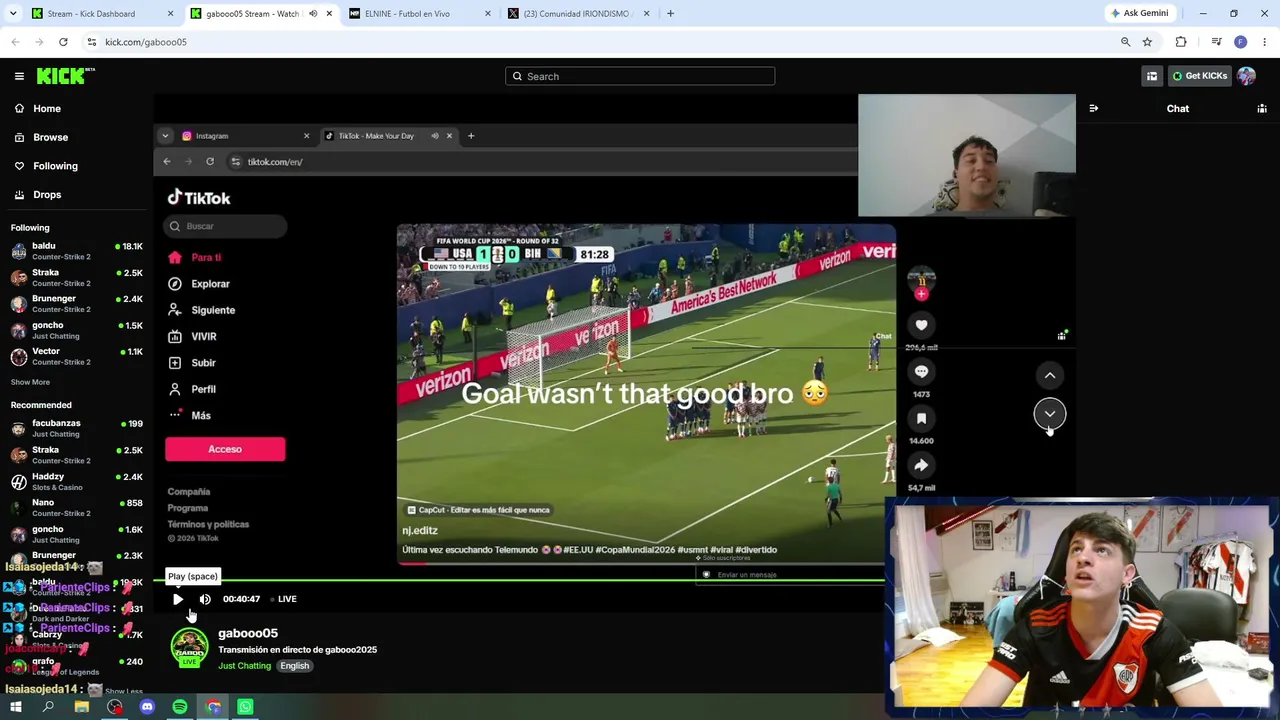This screenshot has width=1280, height=720.
Task: Open Chrome media controls icon
Action: [x=1216, y=42]
